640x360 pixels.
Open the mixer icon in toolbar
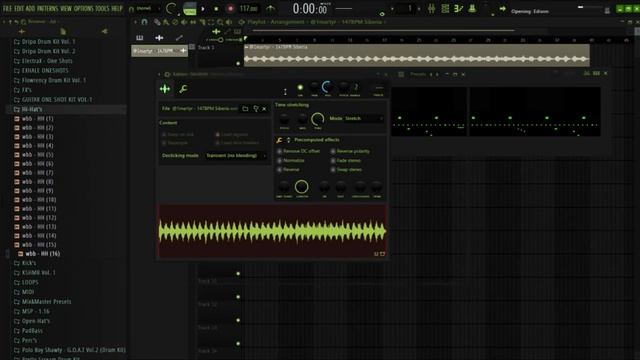tap(431, 9)
